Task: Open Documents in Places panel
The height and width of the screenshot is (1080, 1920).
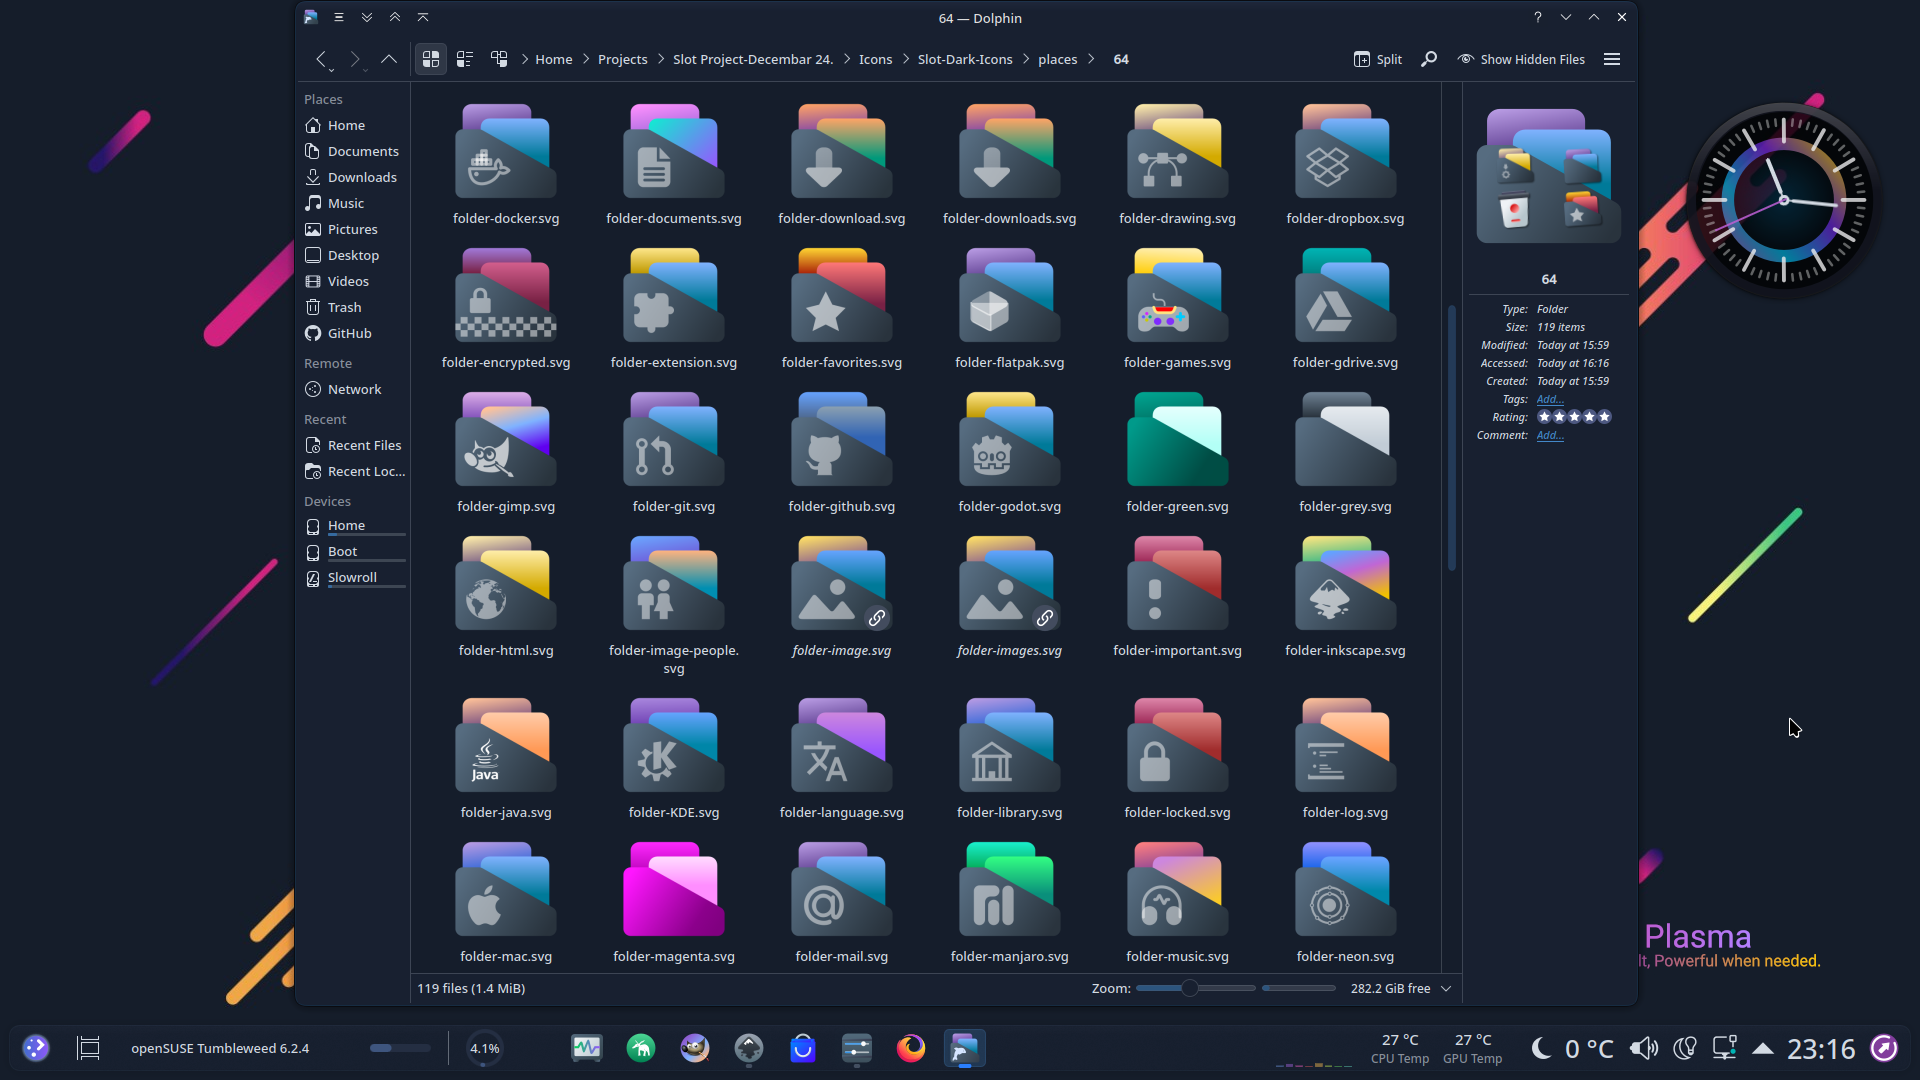Action: [x=355, y=151]
